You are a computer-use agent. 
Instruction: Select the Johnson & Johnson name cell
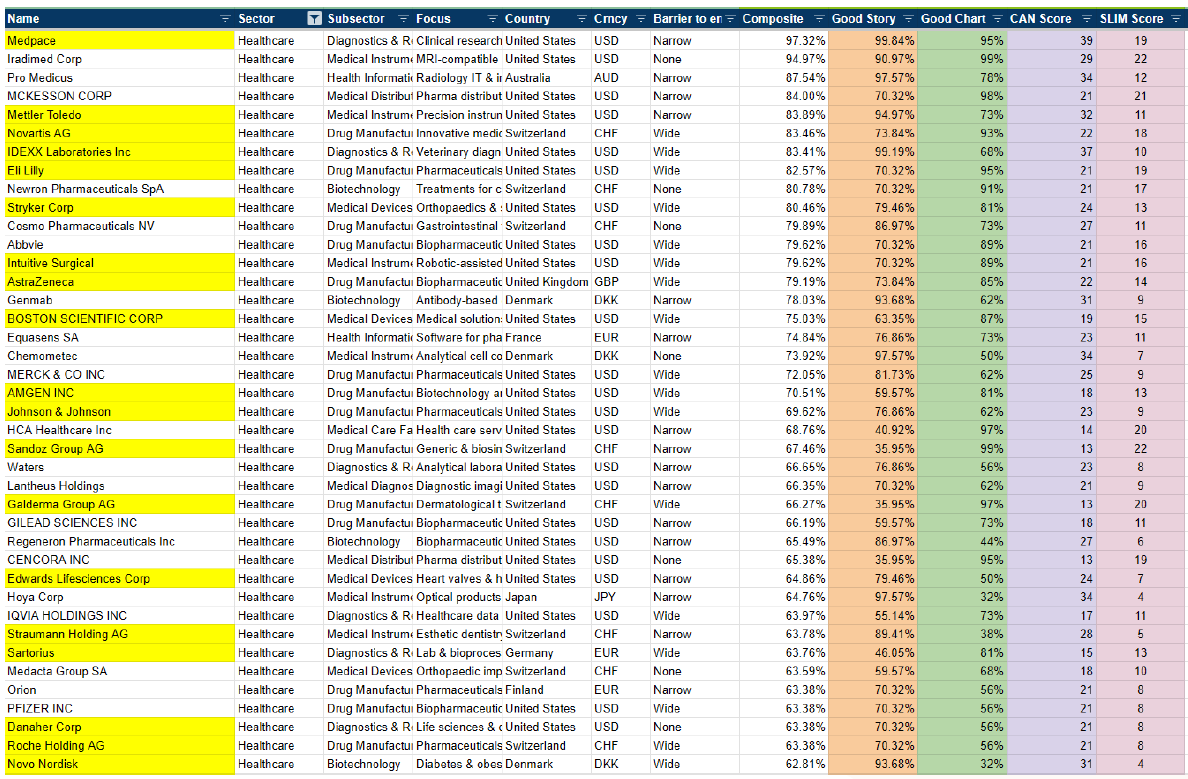[120, 412]
